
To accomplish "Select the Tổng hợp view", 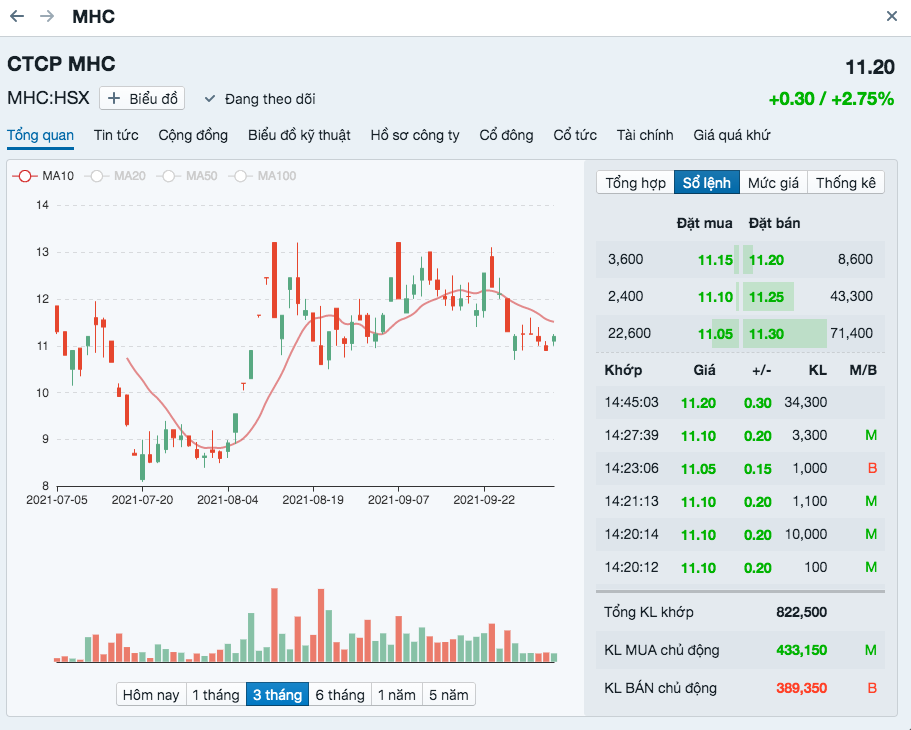I will [635, 183].
